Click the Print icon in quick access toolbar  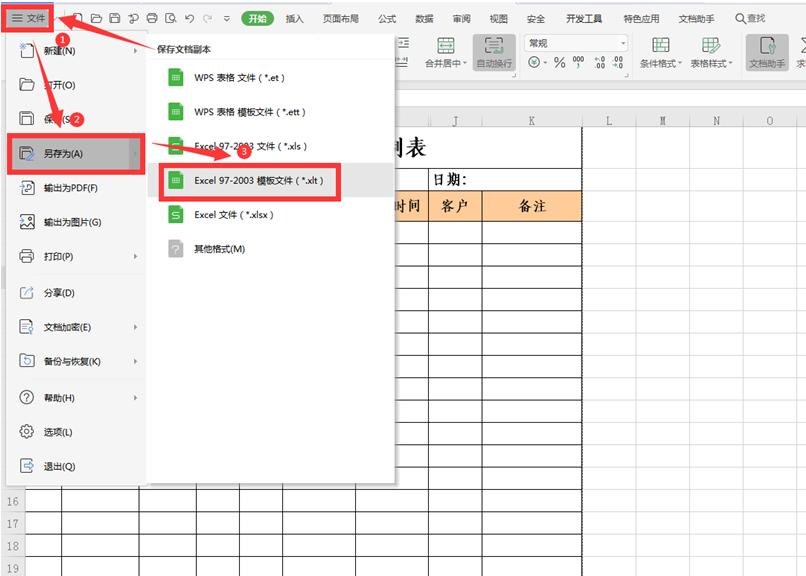[x=151, y=17]
